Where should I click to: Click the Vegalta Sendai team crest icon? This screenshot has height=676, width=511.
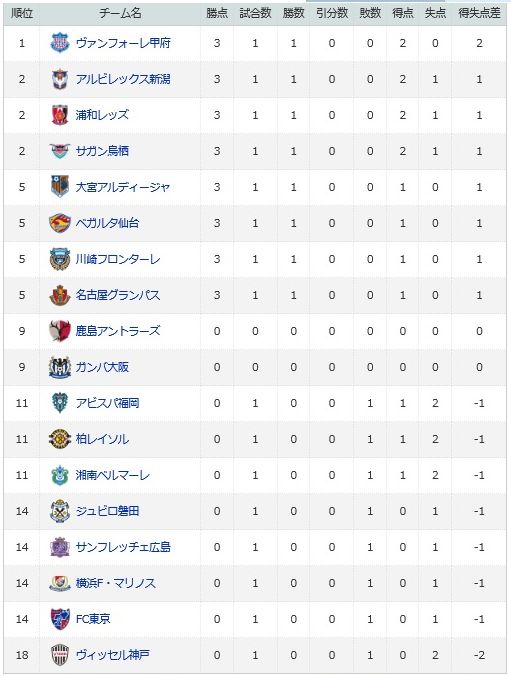tap(60, 223)
